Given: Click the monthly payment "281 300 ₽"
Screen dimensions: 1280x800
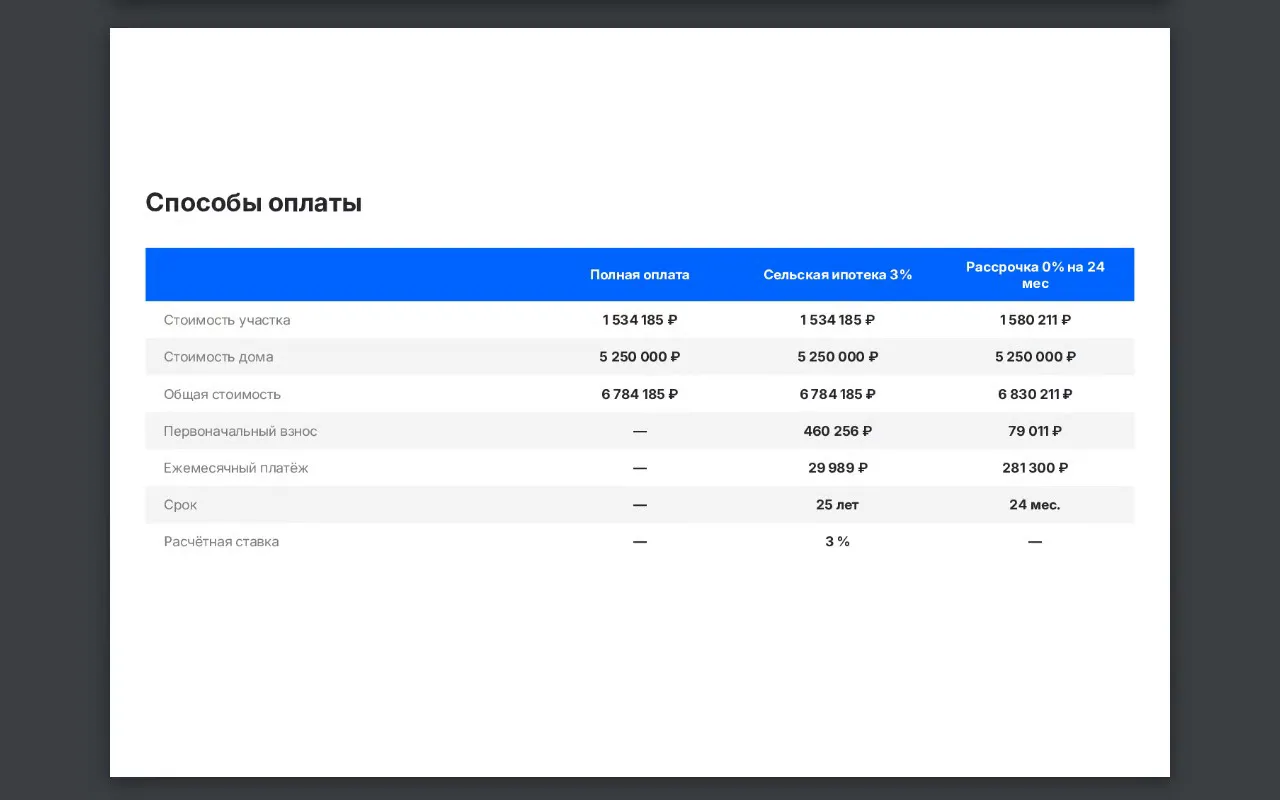Looking at the screenshot, I should coord(1035,468).
